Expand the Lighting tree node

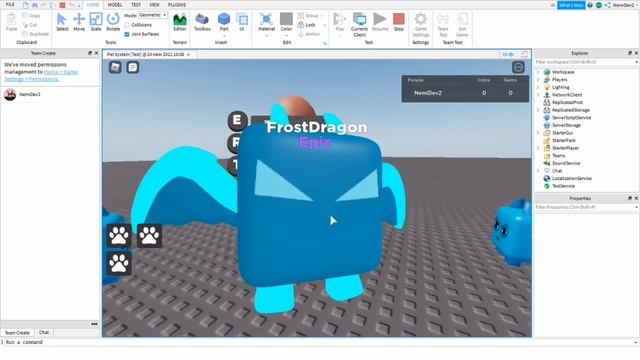538,87
